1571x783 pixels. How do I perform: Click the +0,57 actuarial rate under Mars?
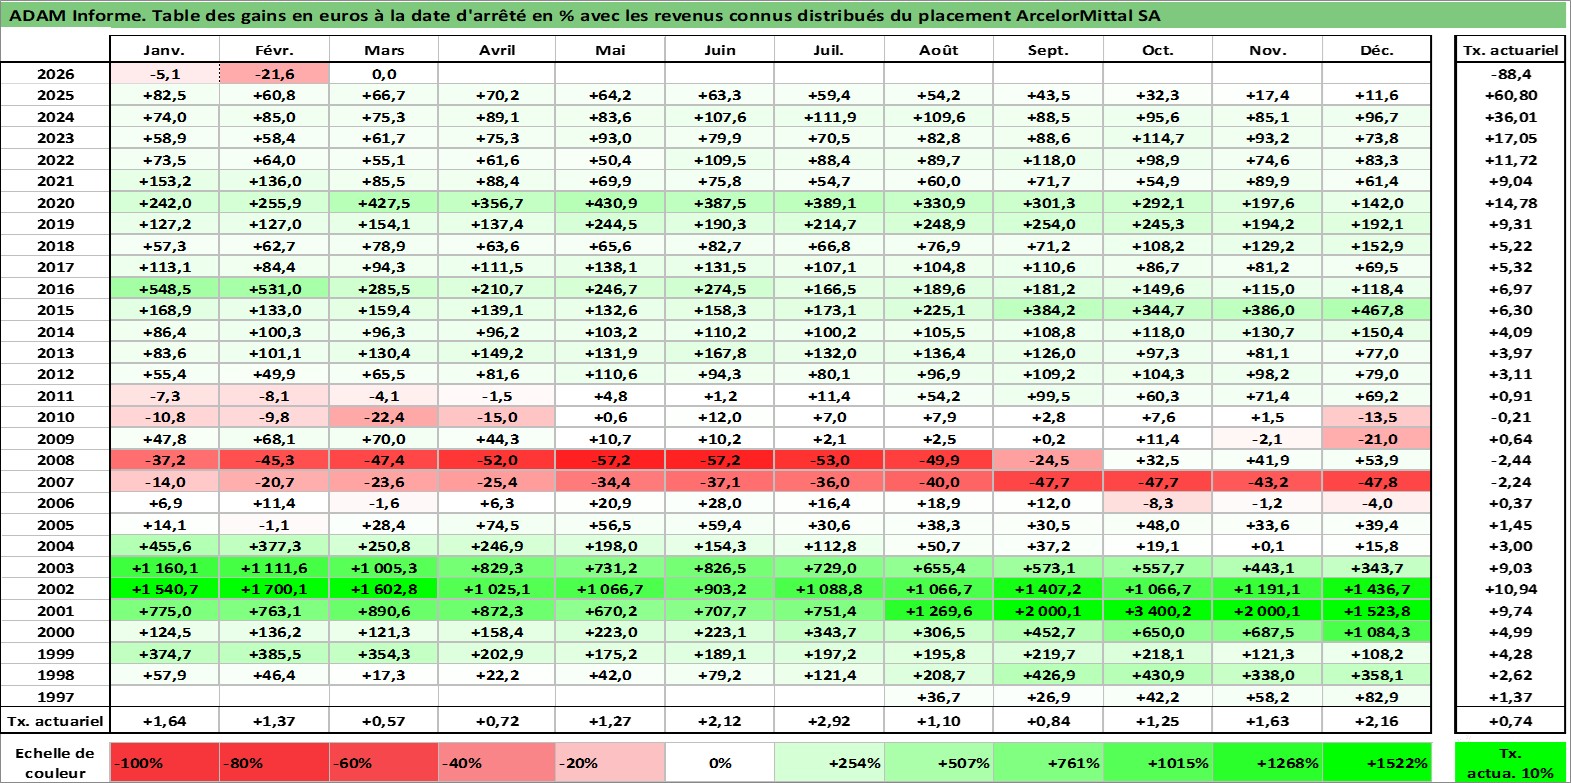384,720
